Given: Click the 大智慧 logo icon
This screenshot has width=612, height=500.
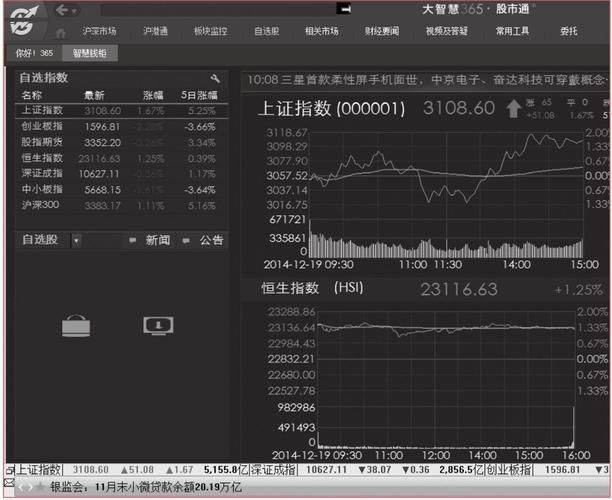Looking at the screenshot, I should tap(23, 21).
